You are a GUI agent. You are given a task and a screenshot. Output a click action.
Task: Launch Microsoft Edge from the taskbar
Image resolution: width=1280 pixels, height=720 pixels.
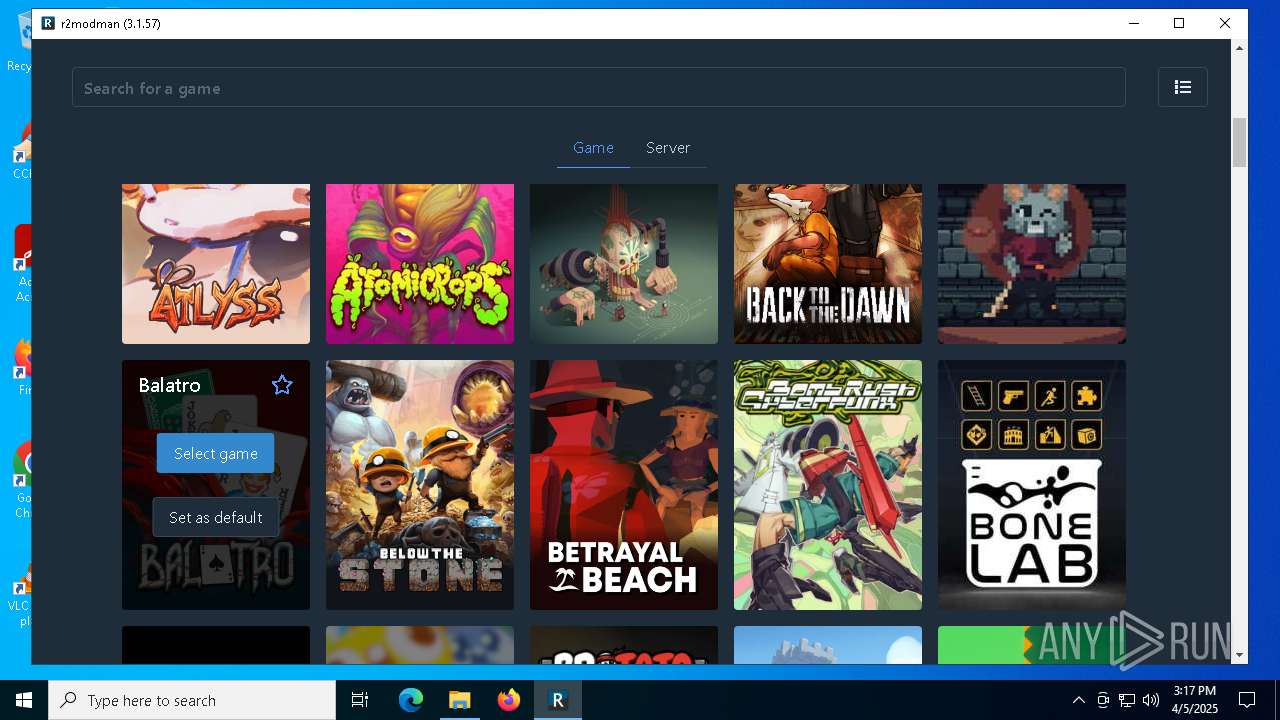[411, 700]
